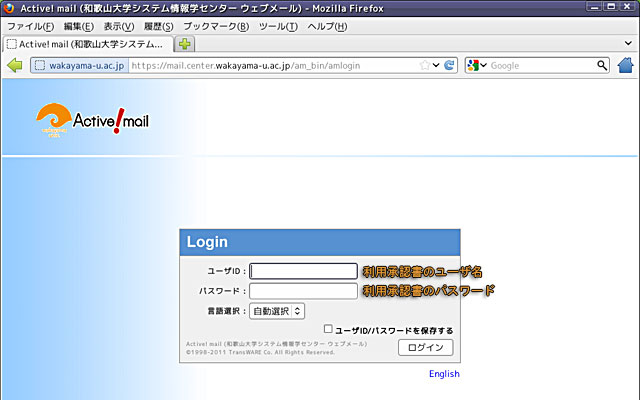The image size is (640, 400).
Task: Open the 履歴(S) menu
Action: 158,27
